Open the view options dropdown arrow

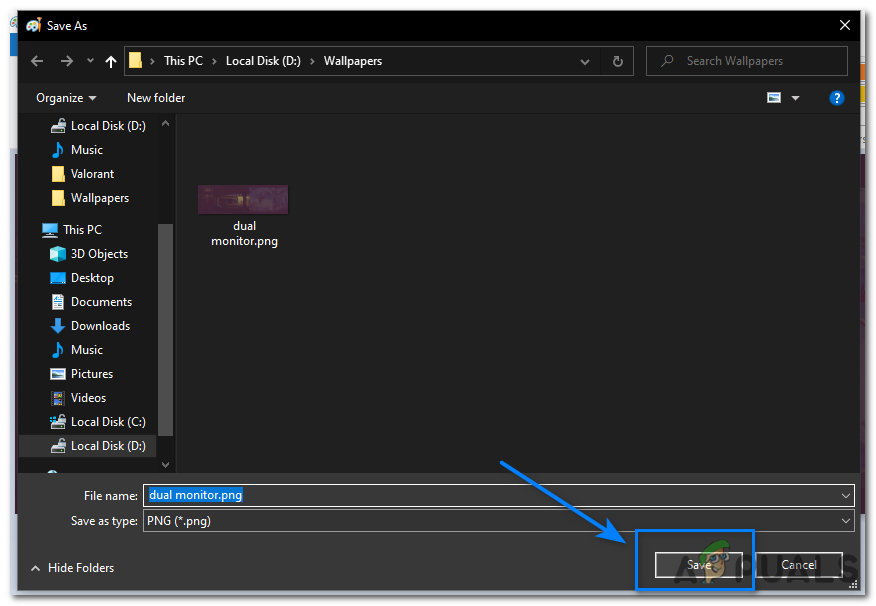click(x=796, y=98)
